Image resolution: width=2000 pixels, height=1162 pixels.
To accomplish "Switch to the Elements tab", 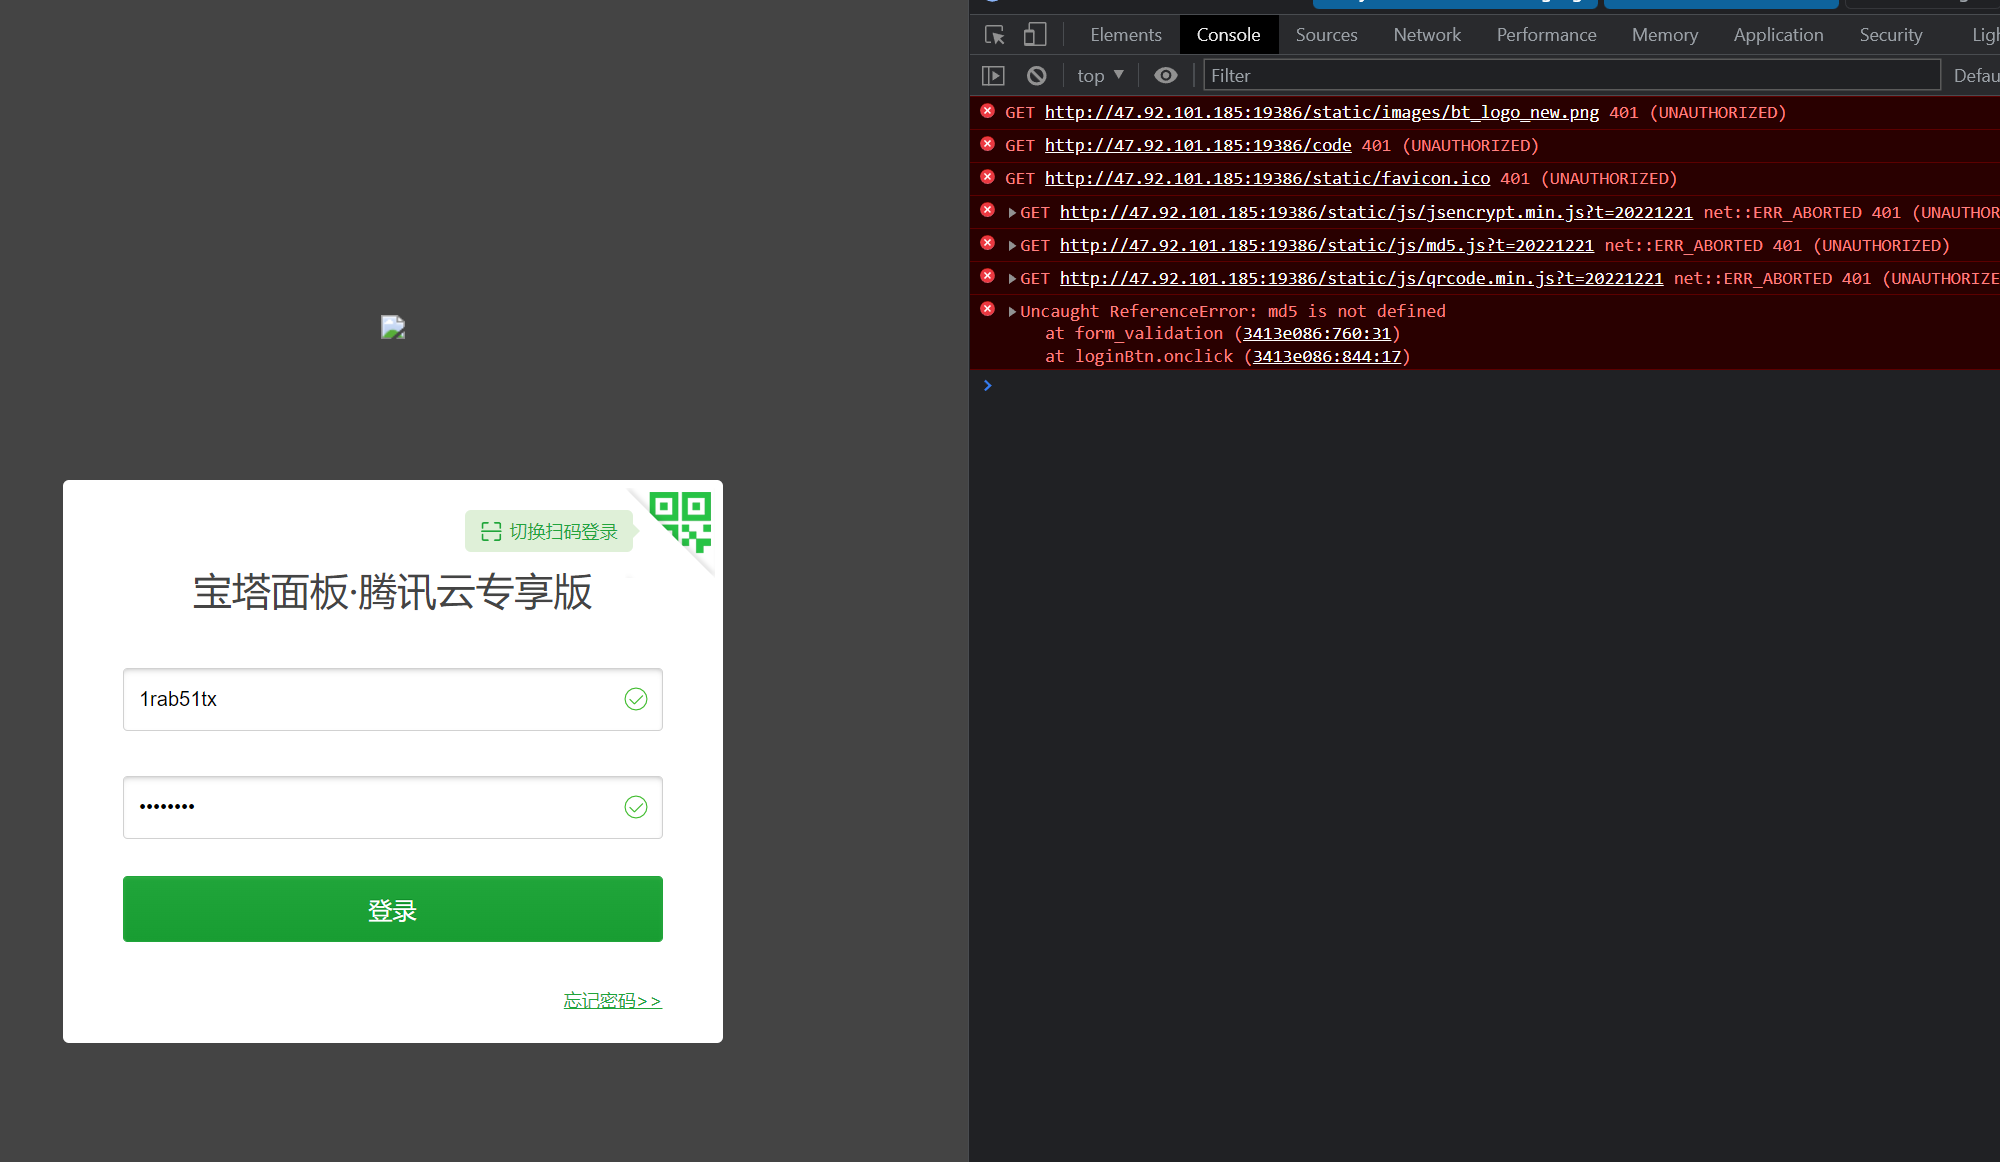I will click(1126, 35).
